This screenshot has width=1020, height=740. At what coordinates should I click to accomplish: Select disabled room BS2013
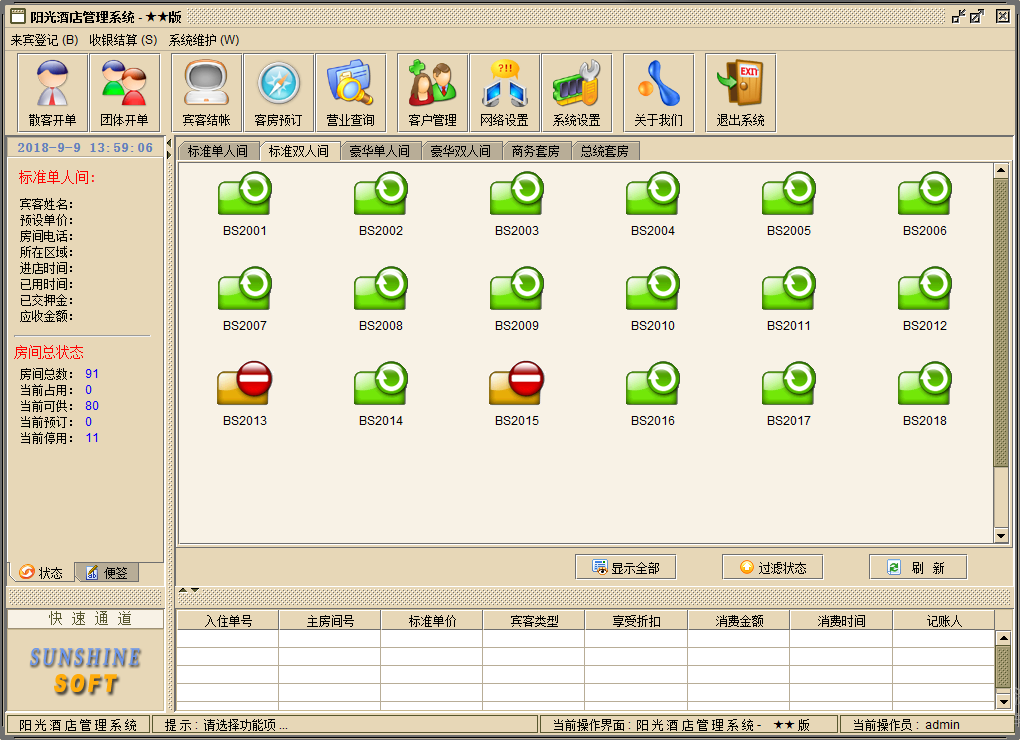[245, 392]
